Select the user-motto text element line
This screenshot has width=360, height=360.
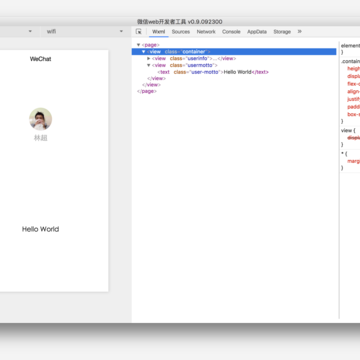click(213, 72)
